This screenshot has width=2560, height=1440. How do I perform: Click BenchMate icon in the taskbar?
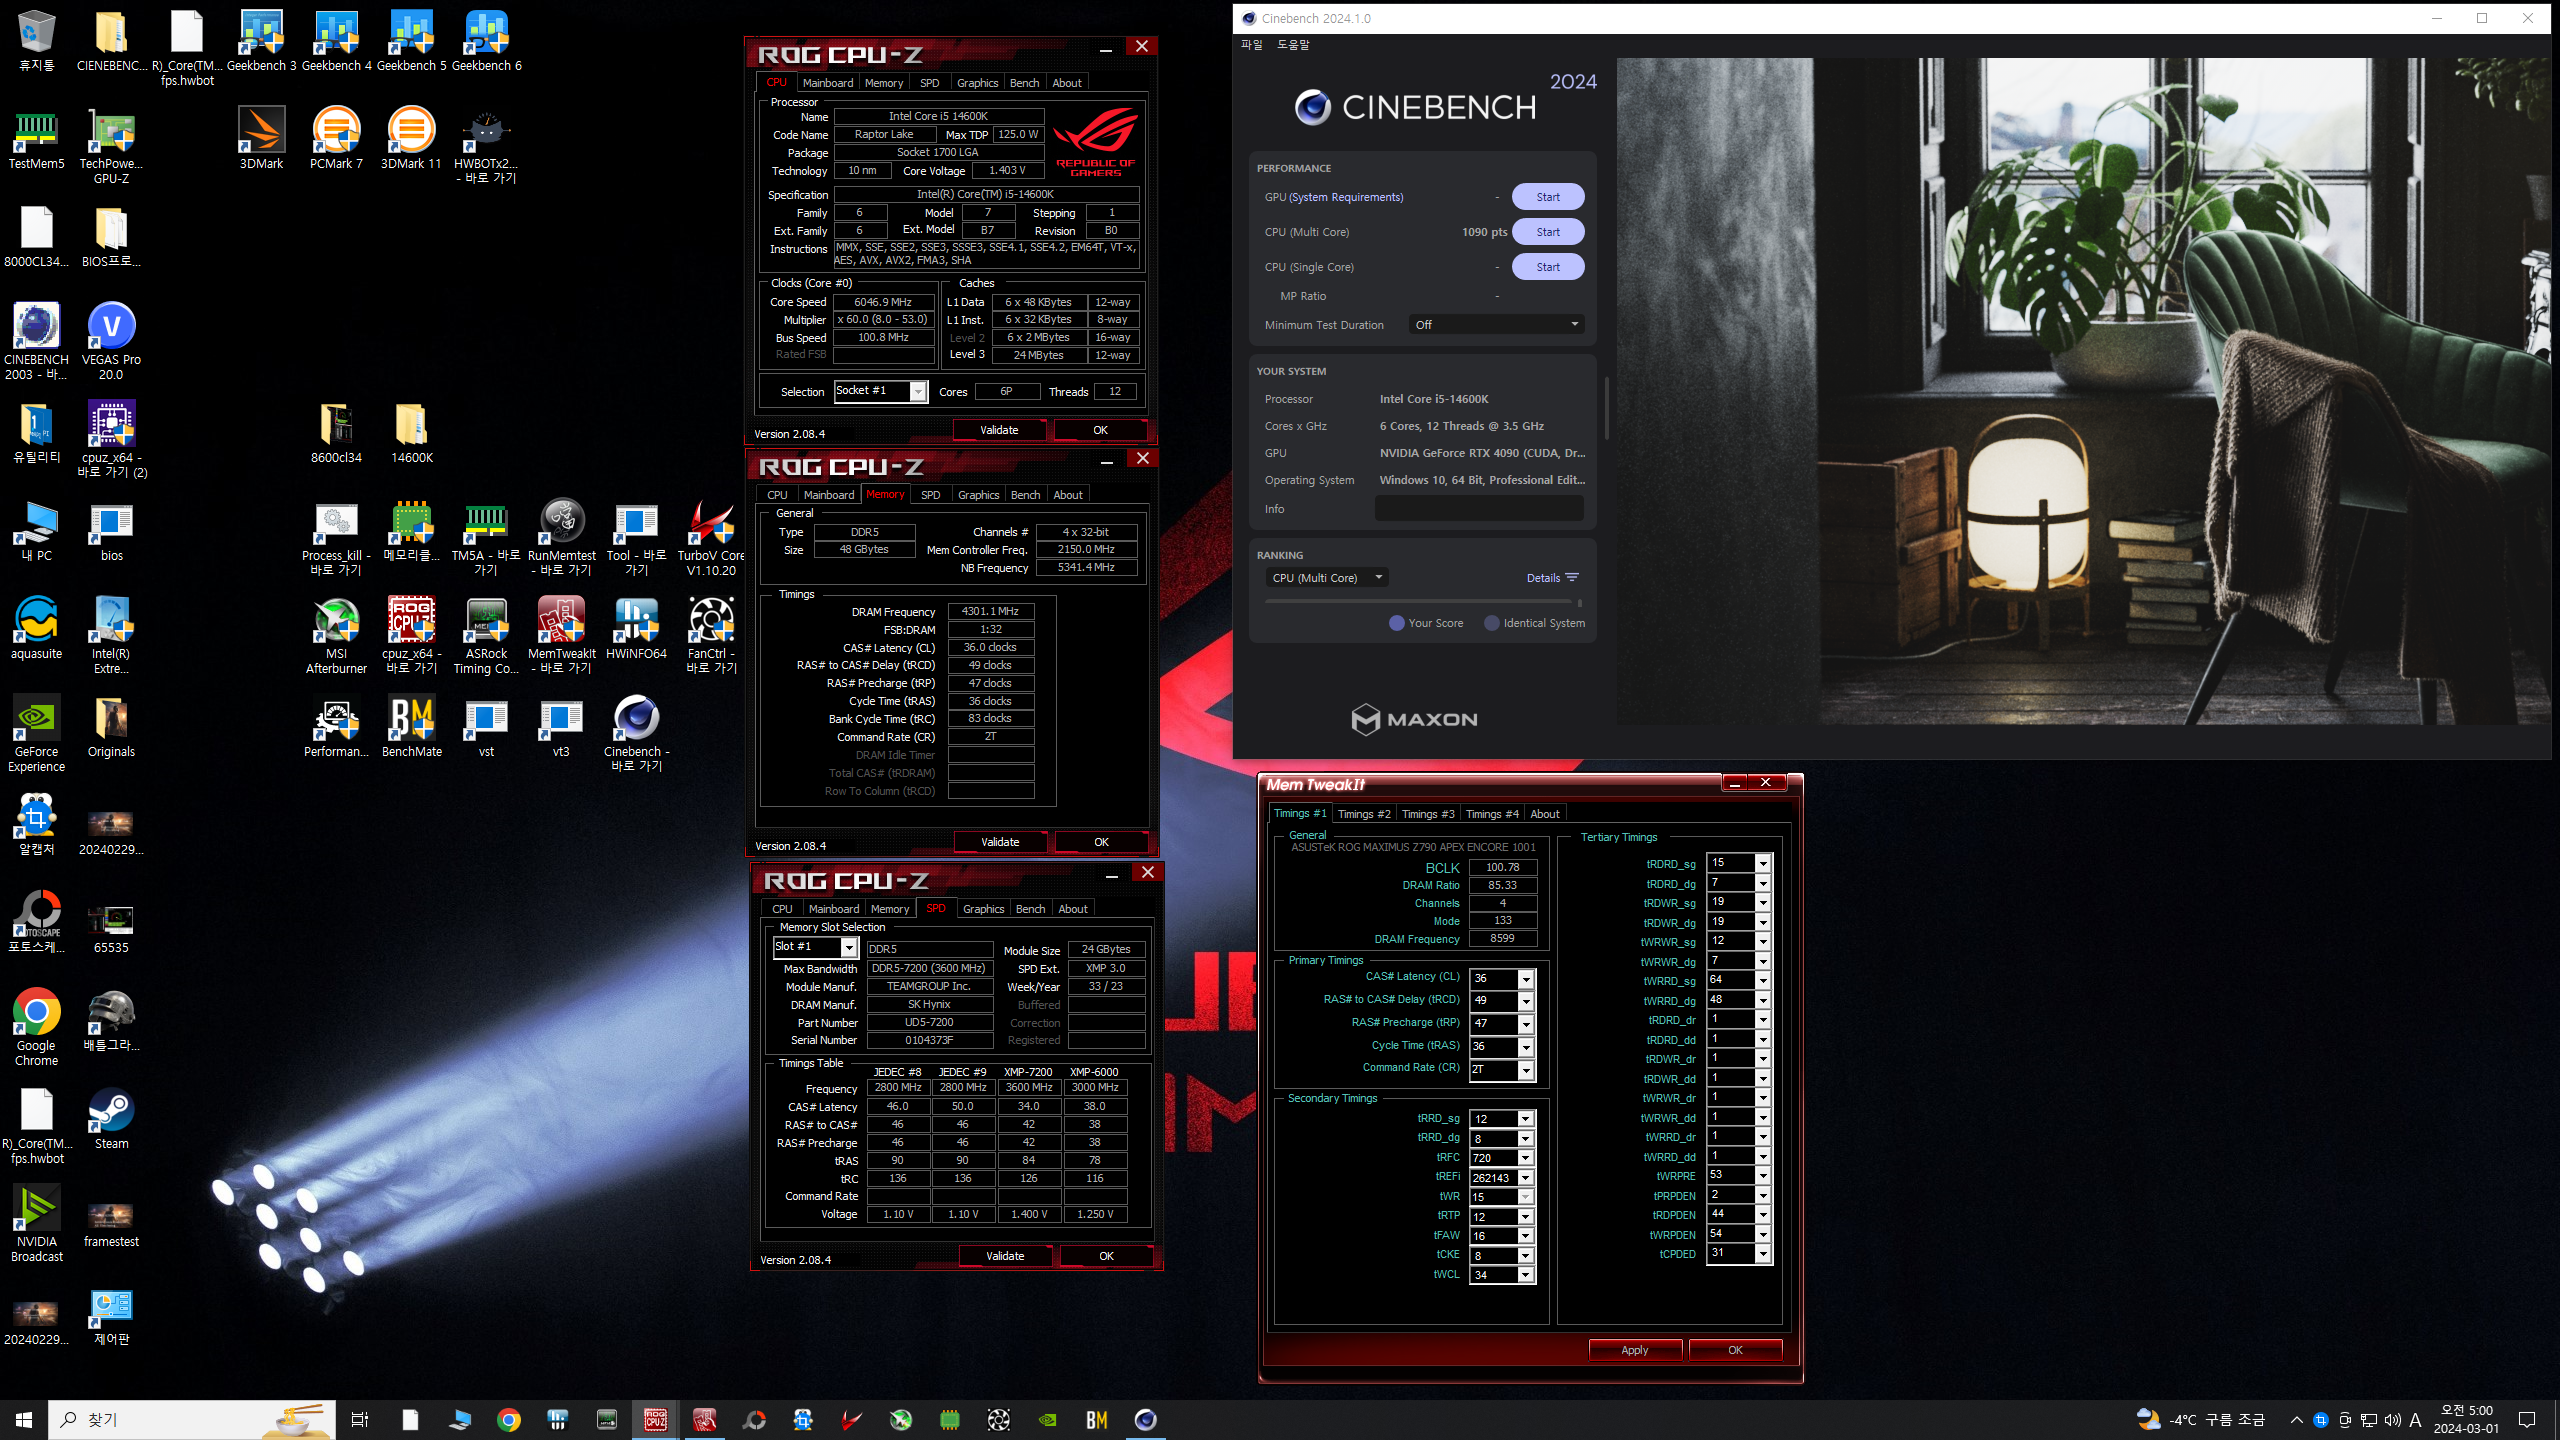[1097, 1419]
